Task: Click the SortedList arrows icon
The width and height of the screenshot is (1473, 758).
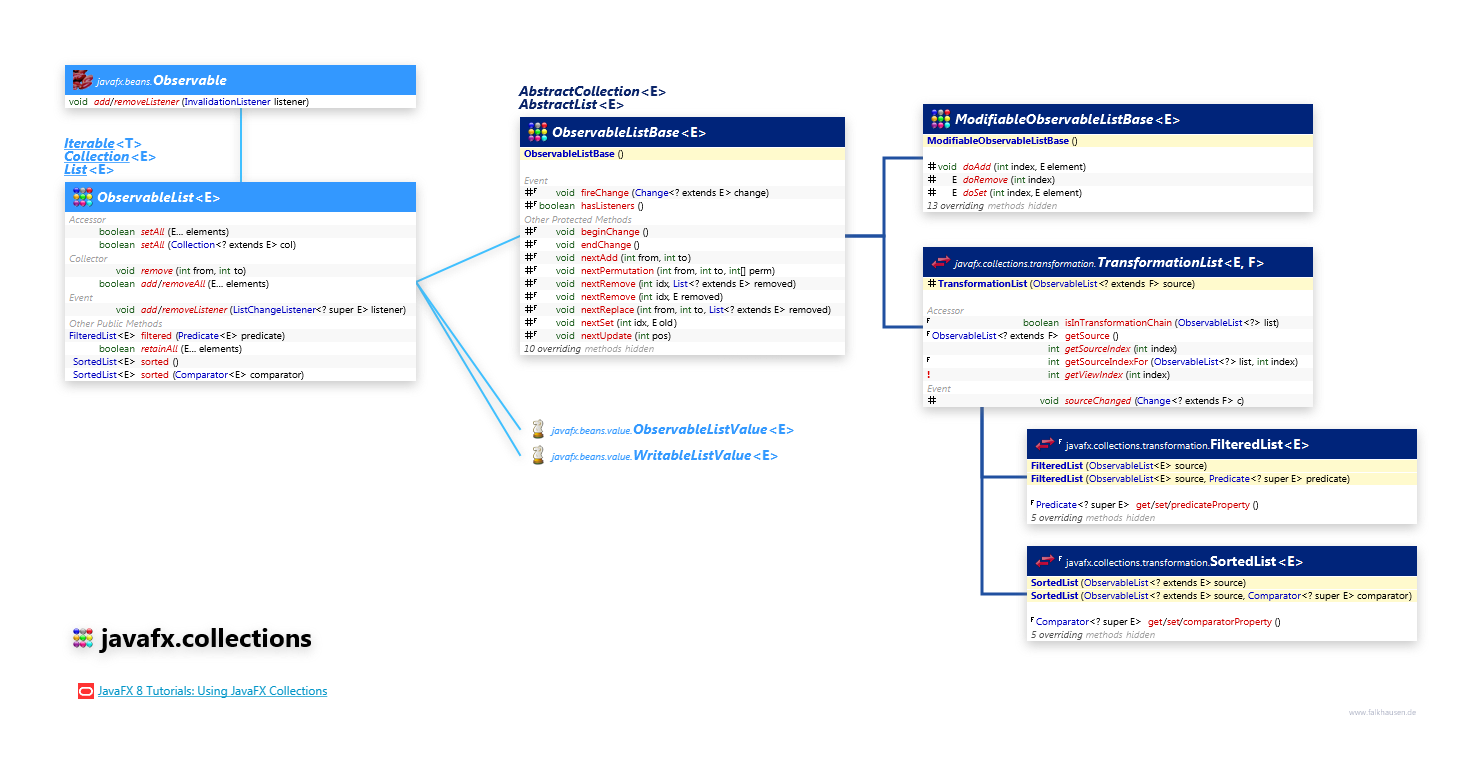Action: click(1044, 561)
